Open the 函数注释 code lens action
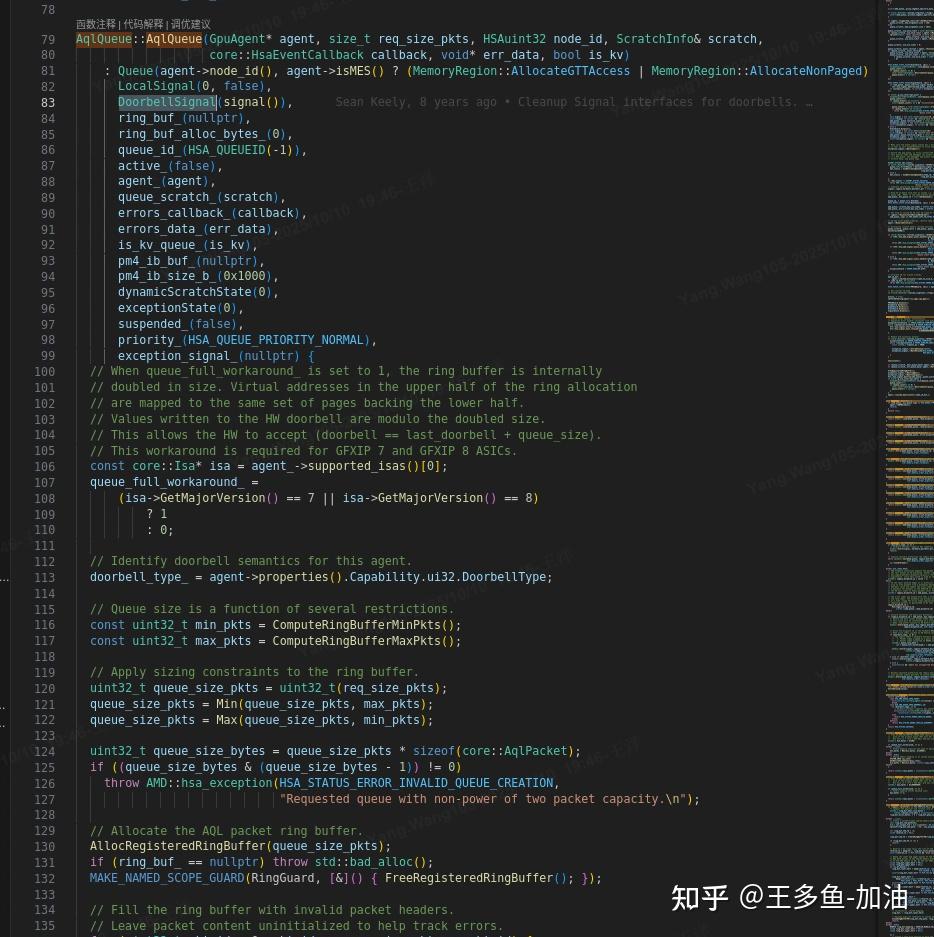 pos(96,25)
